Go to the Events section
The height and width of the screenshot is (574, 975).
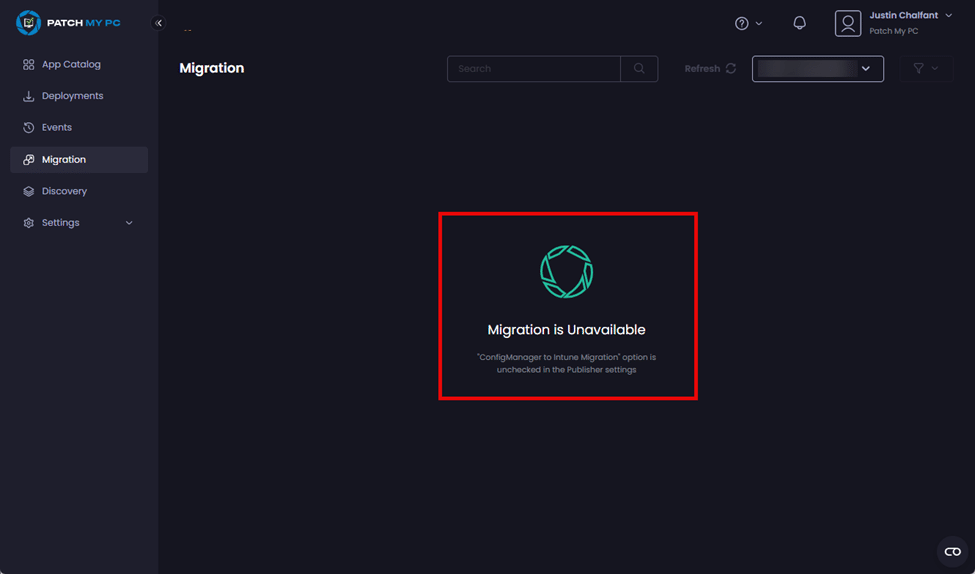click(56, 128)
